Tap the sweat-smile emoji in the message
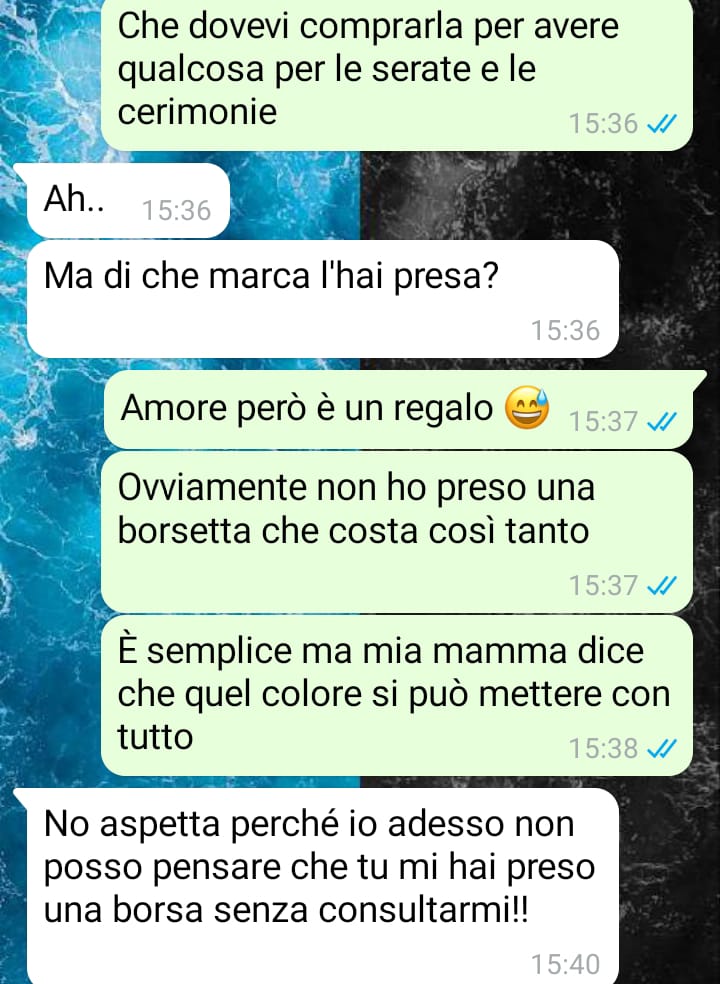This screenshot has width=720, height=984. (527, 408)
